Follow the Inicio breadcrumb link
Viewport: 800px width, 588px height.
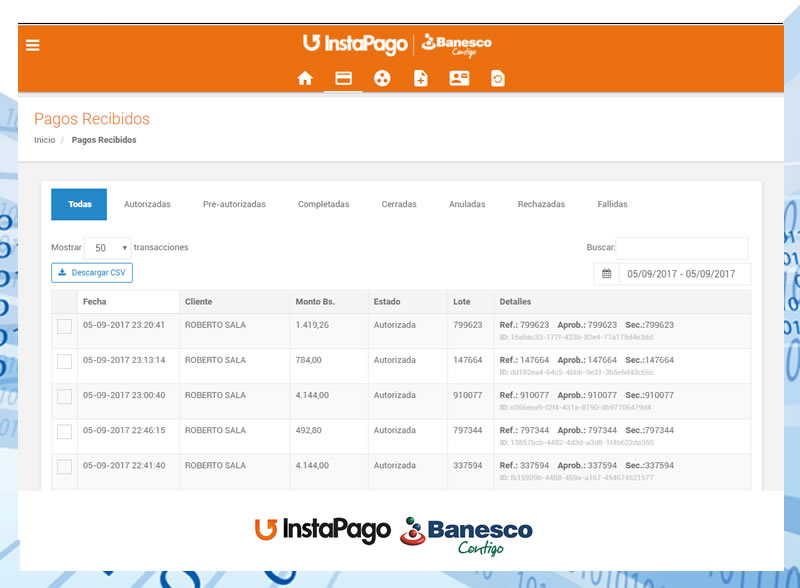pyautogui.click(x=44, y=140)
